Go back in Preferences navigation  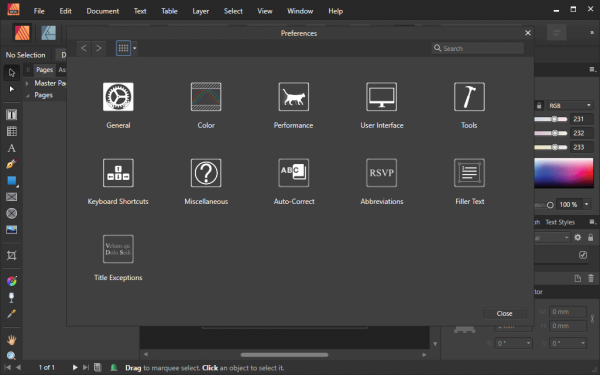(84, 48)
